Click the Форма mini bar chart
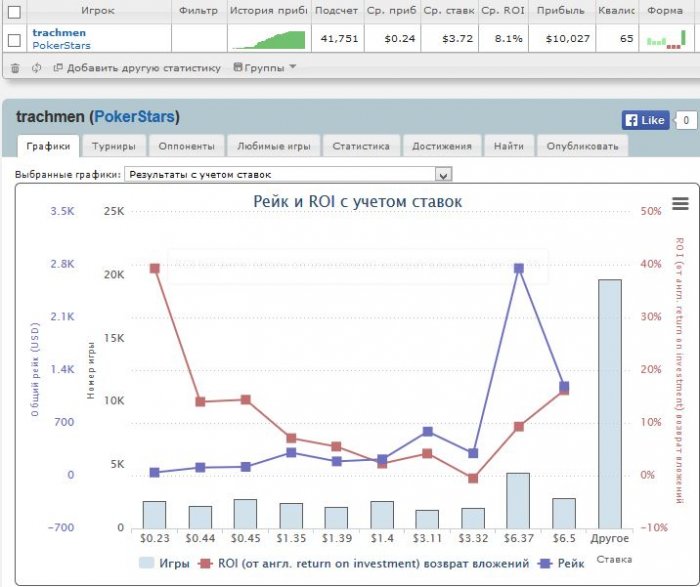Screen dimensions: 700x587 pos(666,39)
